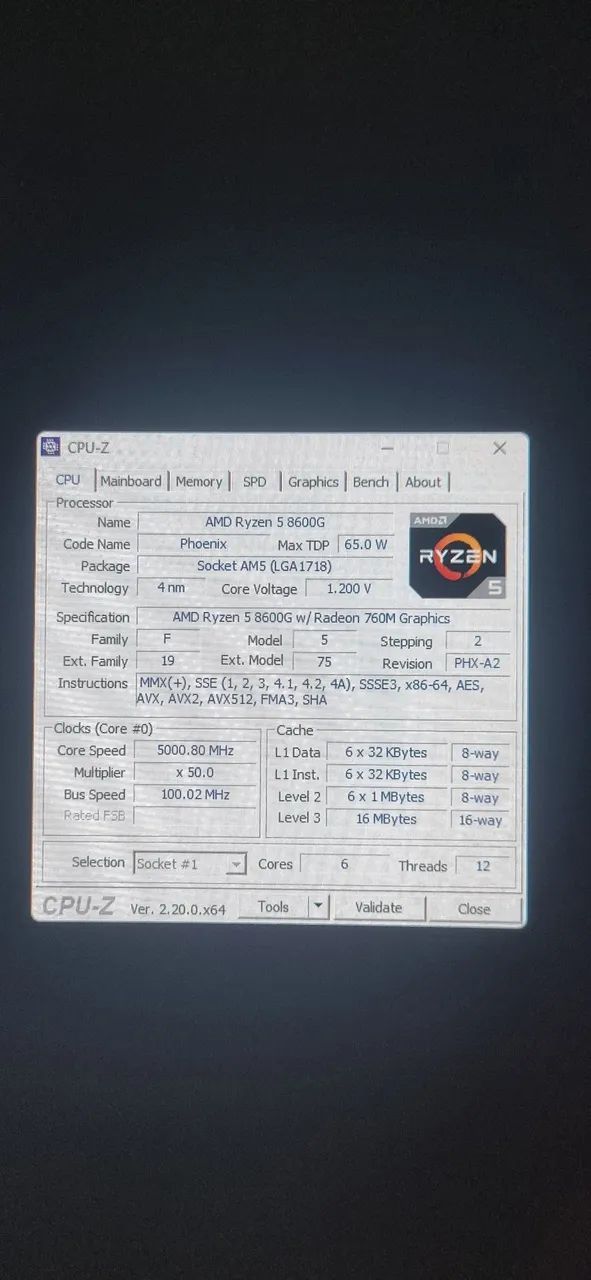
Task: Click the CPU-Z title bar icon
Action: coord(51,447)
